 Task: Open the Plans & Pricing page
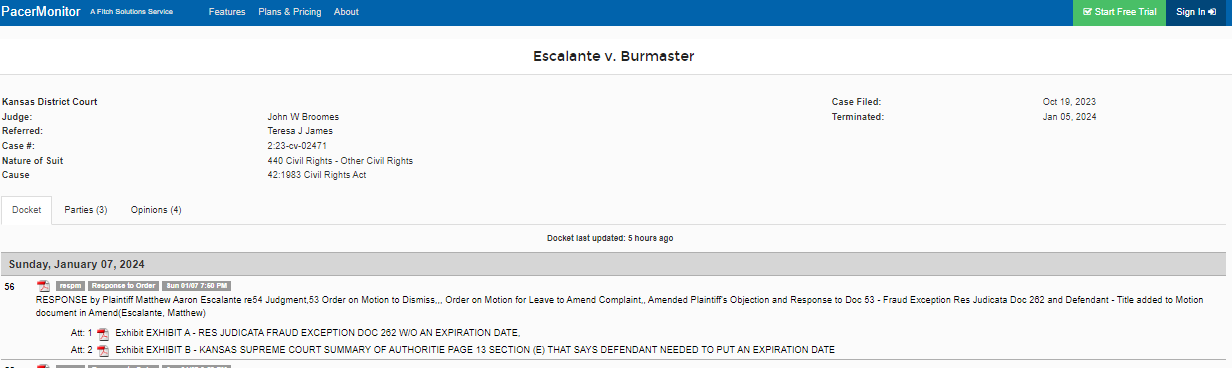click(x=289, y=12)
